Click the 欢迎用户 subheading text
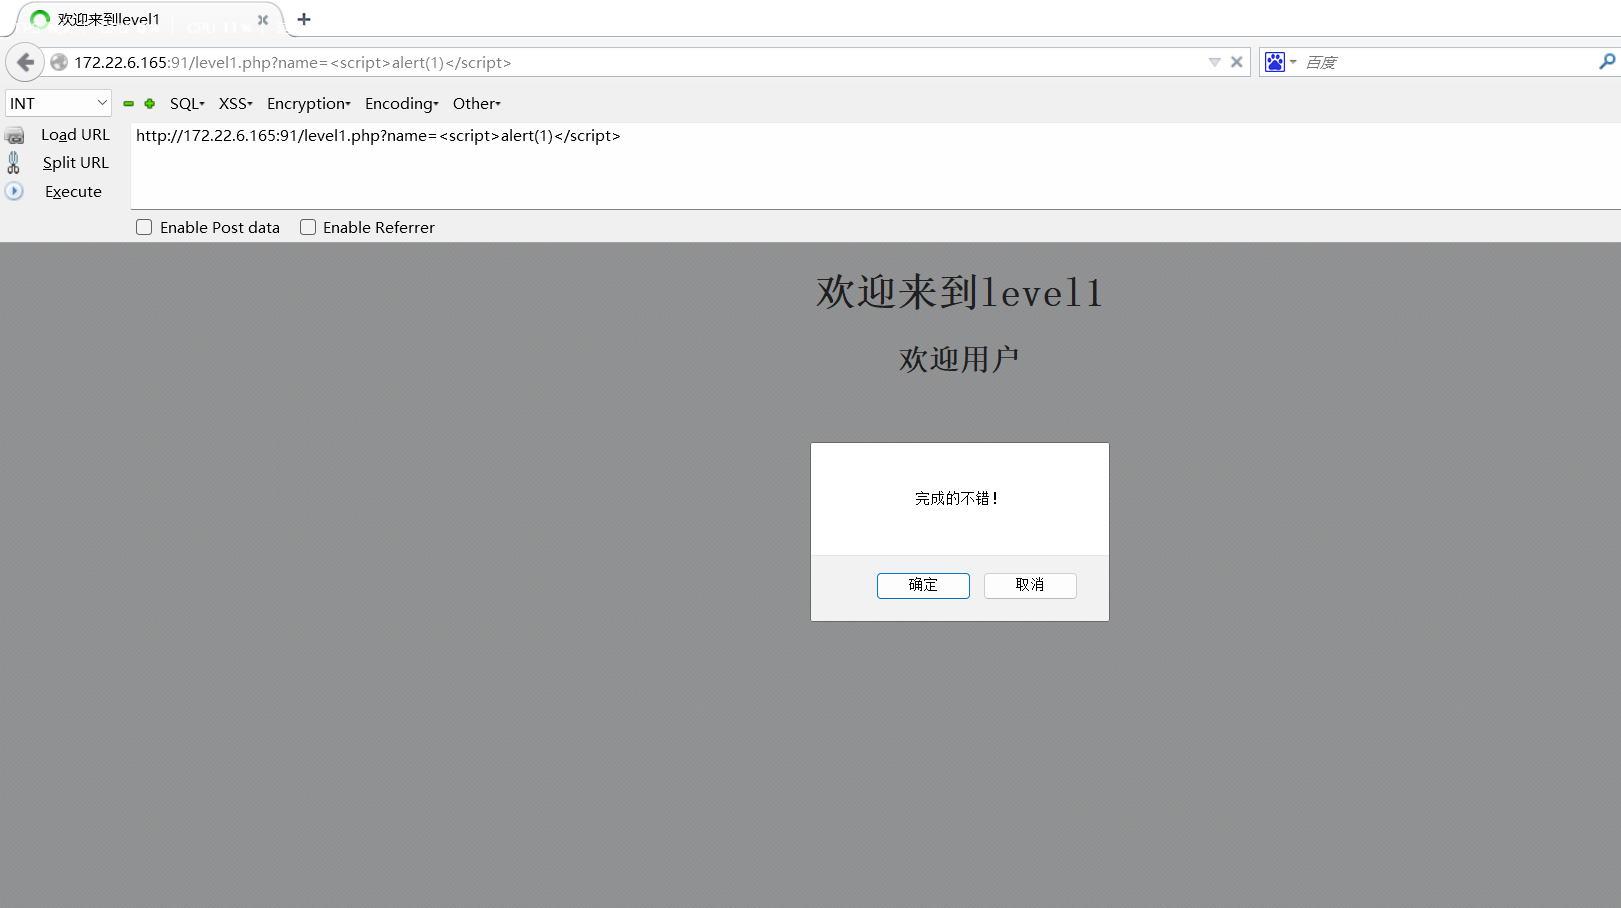Screen dimensions: 1621x908 coord(959,359)
